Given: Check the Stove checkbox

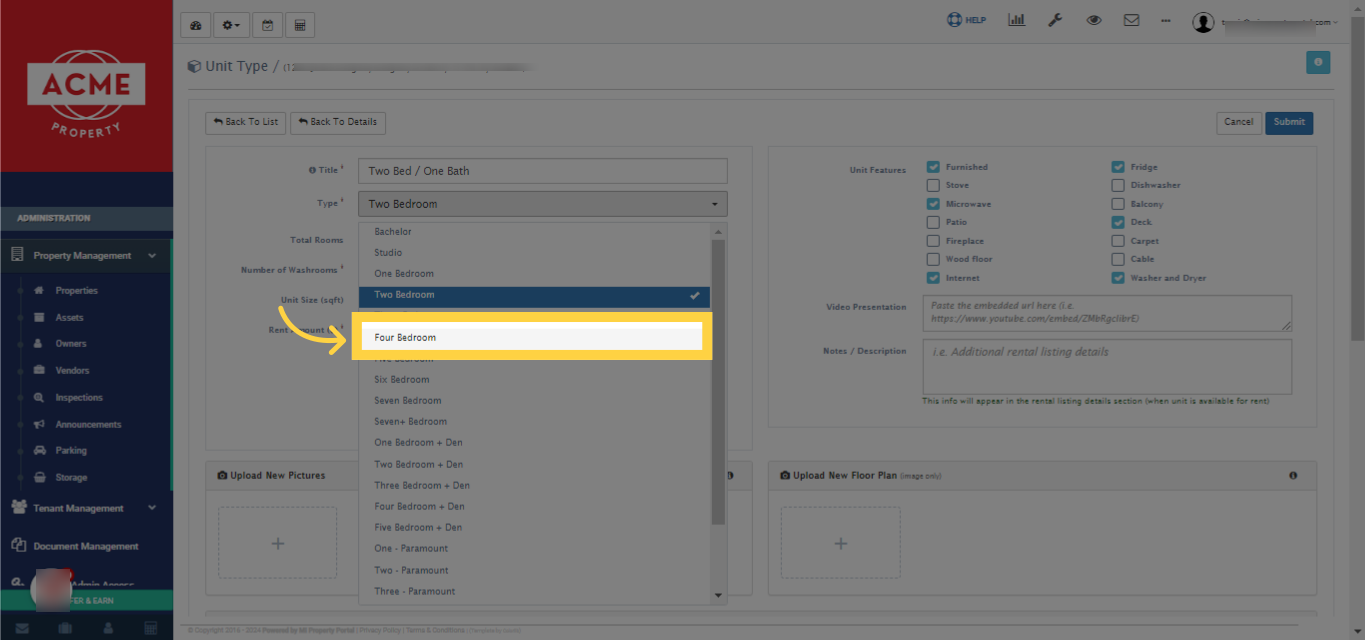Looking at the screenshot, I should click(x=933, y=185).
